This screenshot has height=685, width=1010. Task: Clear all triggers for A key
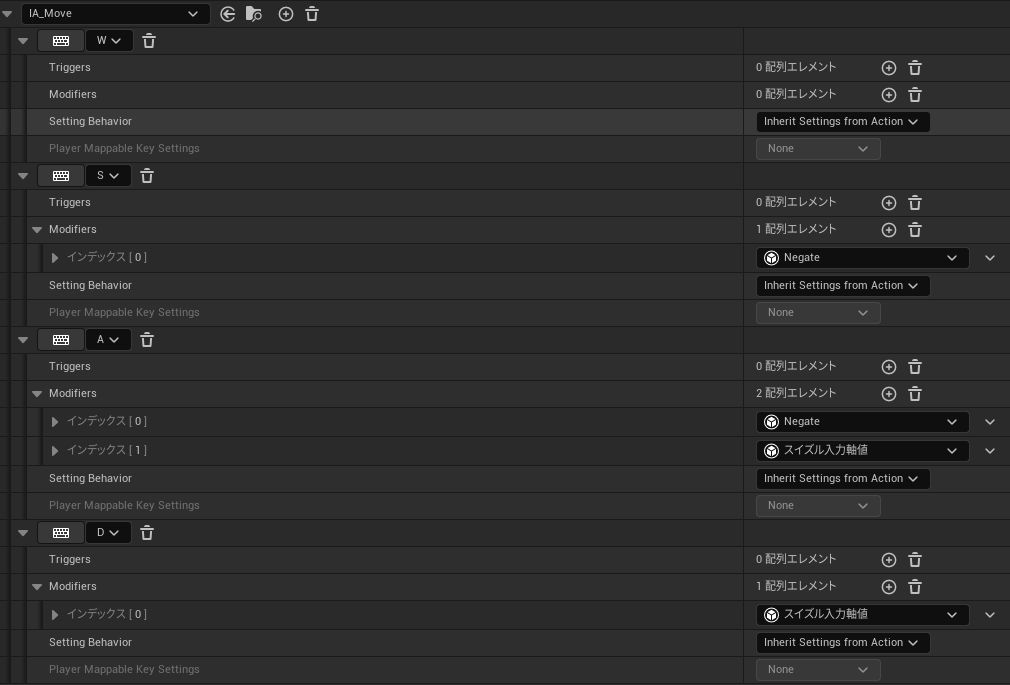coord(915,367)
